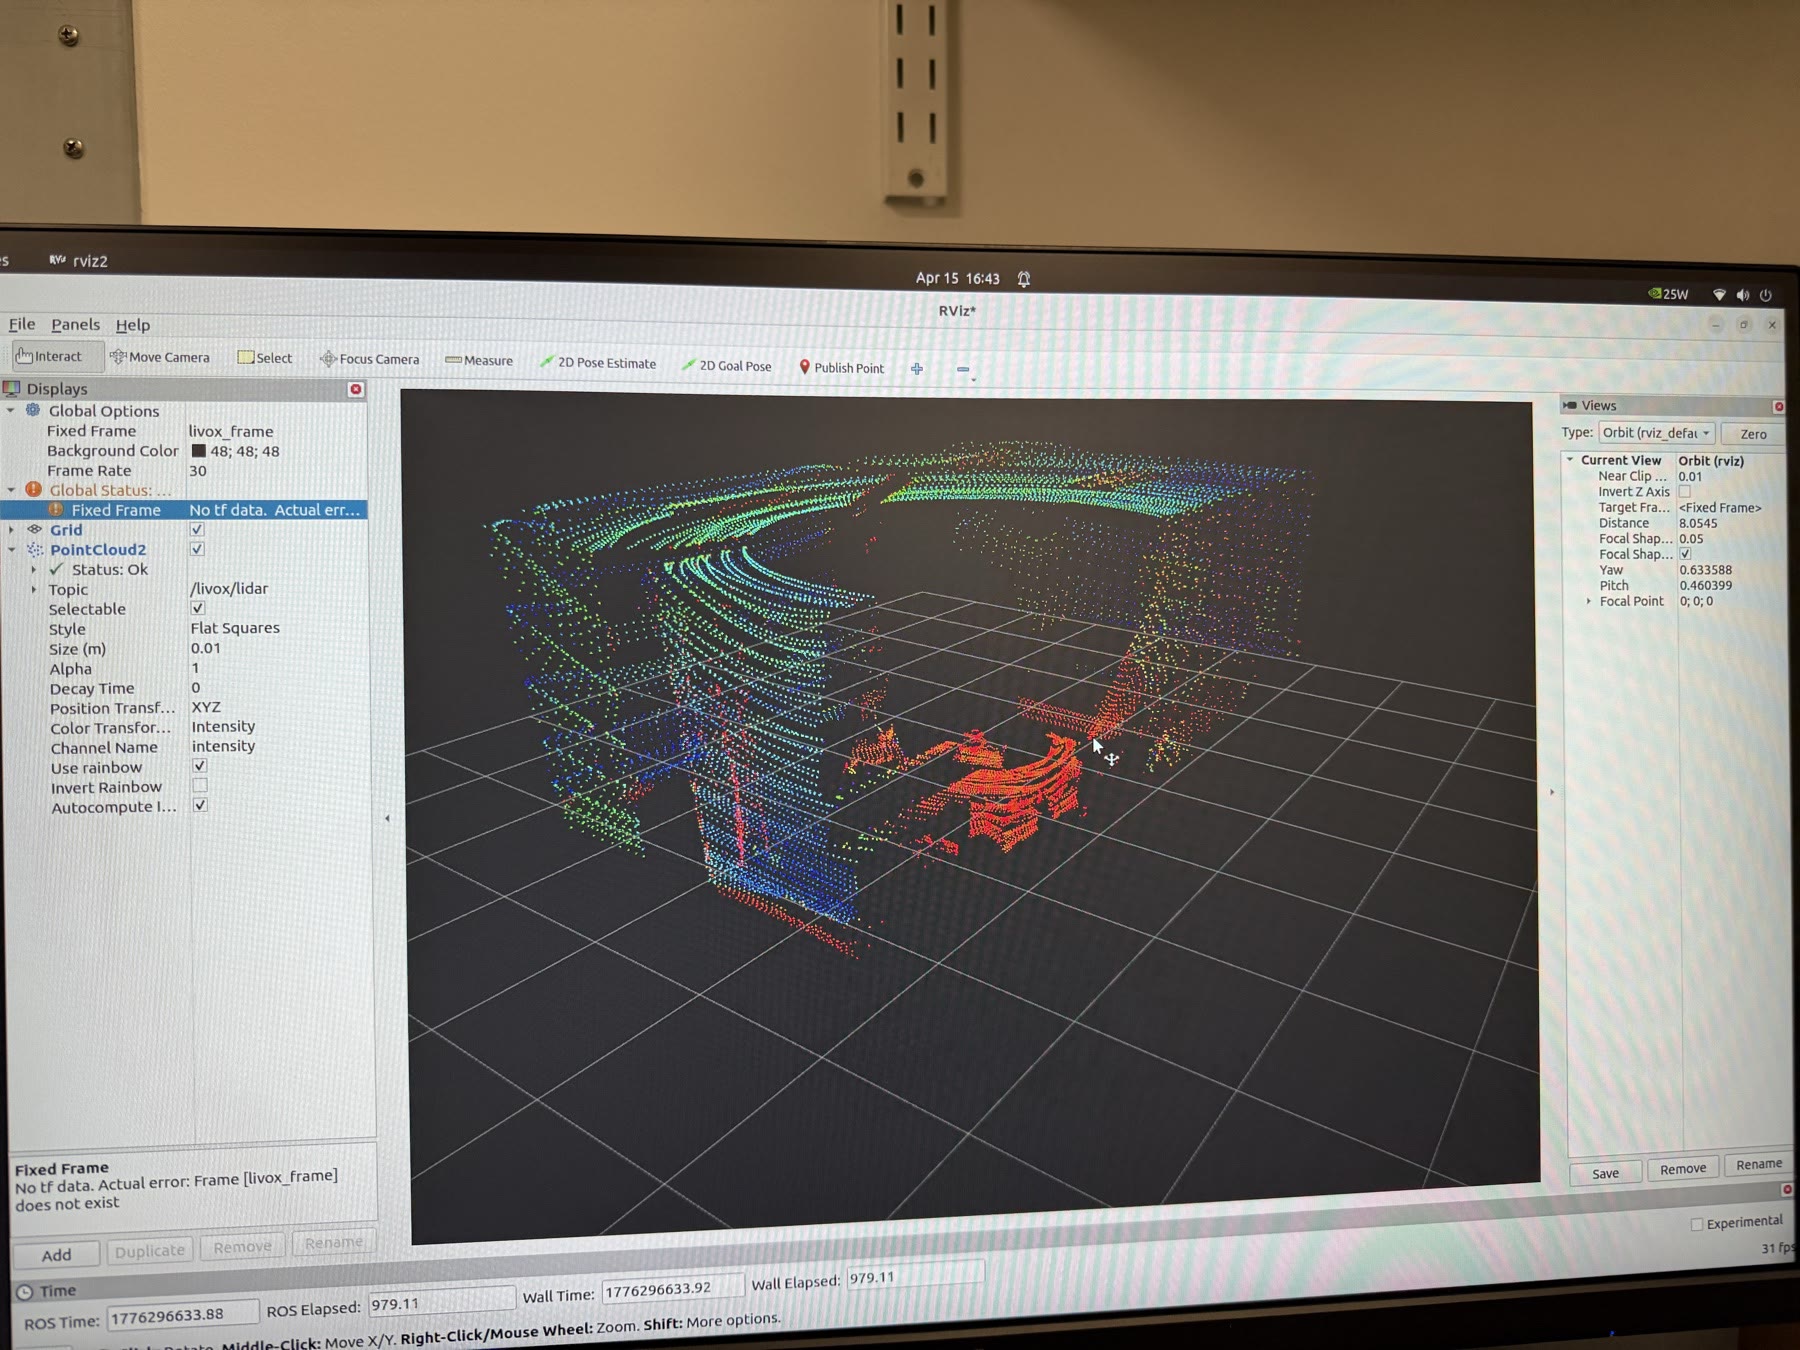Toggle the second Focal Shape checkbox
The height and width of the screenshot is (1350, 1800).
[x=1685, y=553]
